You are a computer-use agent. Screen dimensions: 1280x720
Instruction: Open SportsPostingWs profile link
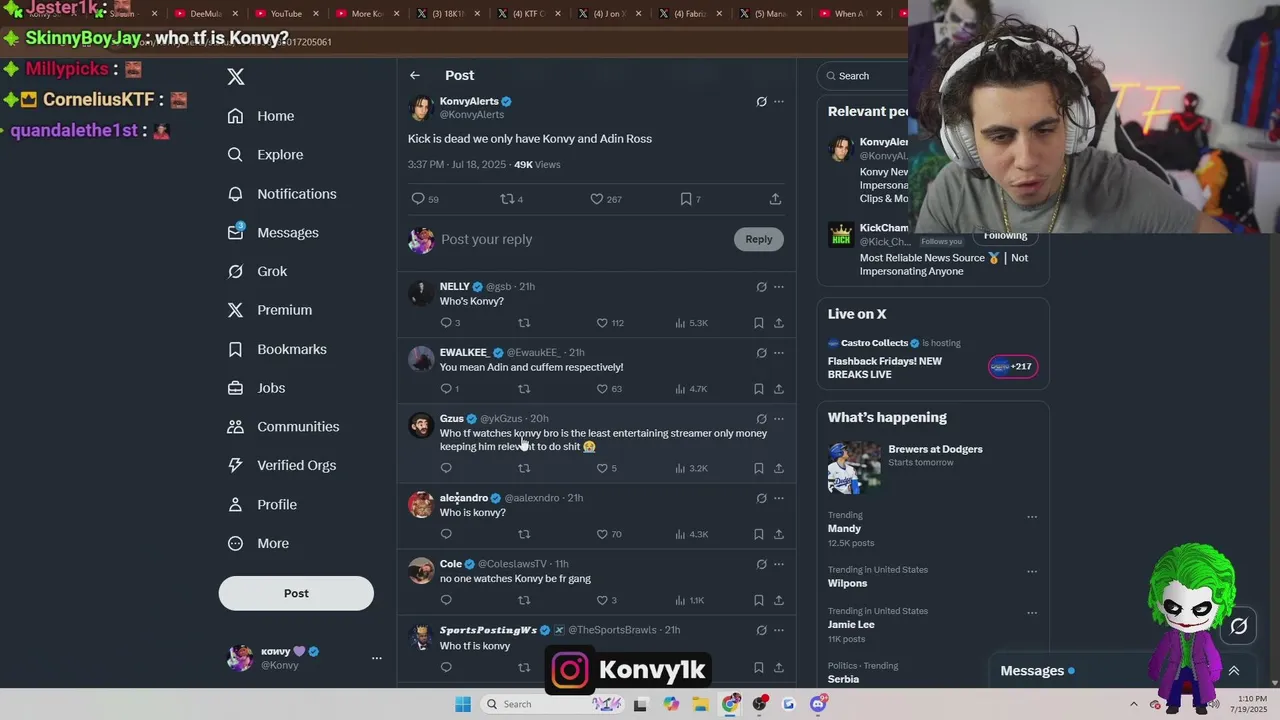[x=488, y=630]
